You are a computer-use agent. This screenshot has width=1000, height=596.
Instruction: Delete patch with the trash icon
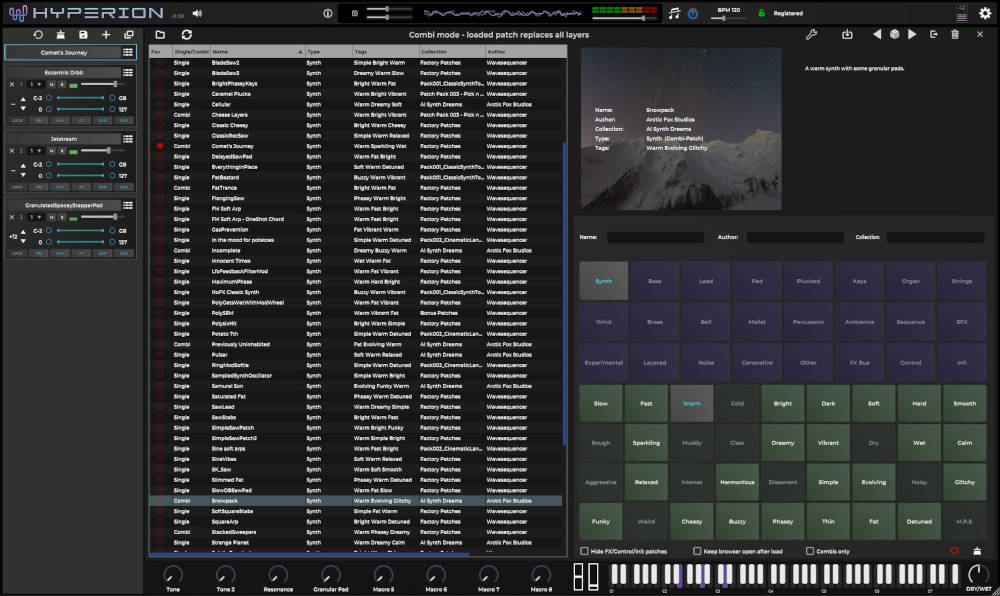(x=955, y=34)
